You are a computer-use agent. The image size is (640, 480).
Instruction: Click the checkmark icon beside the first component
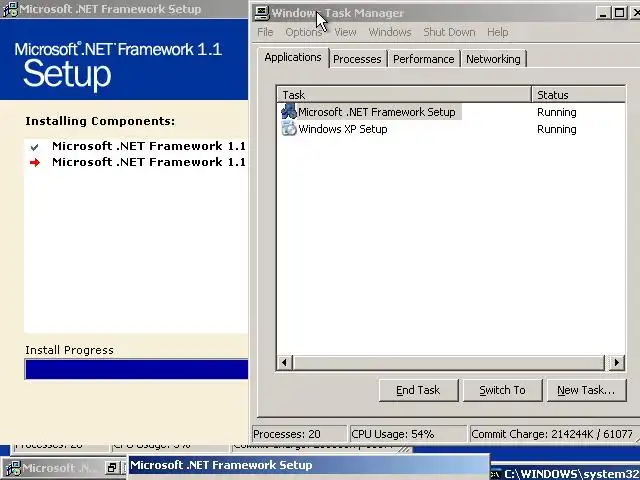pos(35,147)
